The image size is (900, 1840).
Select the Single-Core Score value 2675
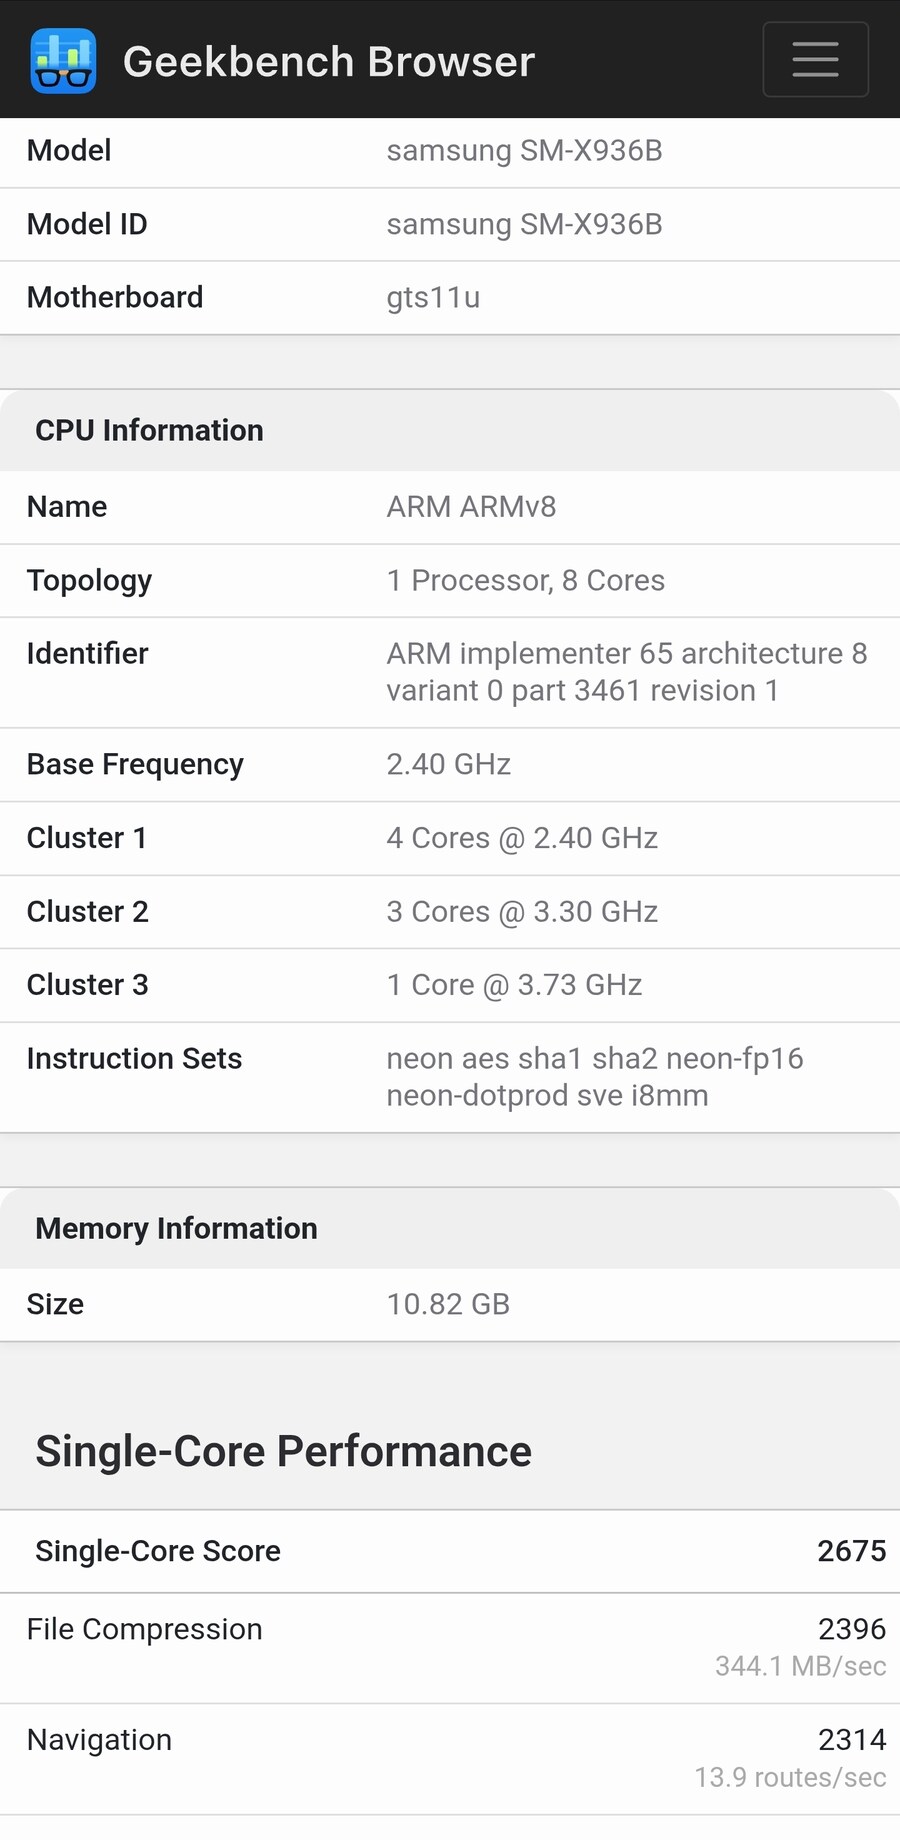(x=851, y=1551)
